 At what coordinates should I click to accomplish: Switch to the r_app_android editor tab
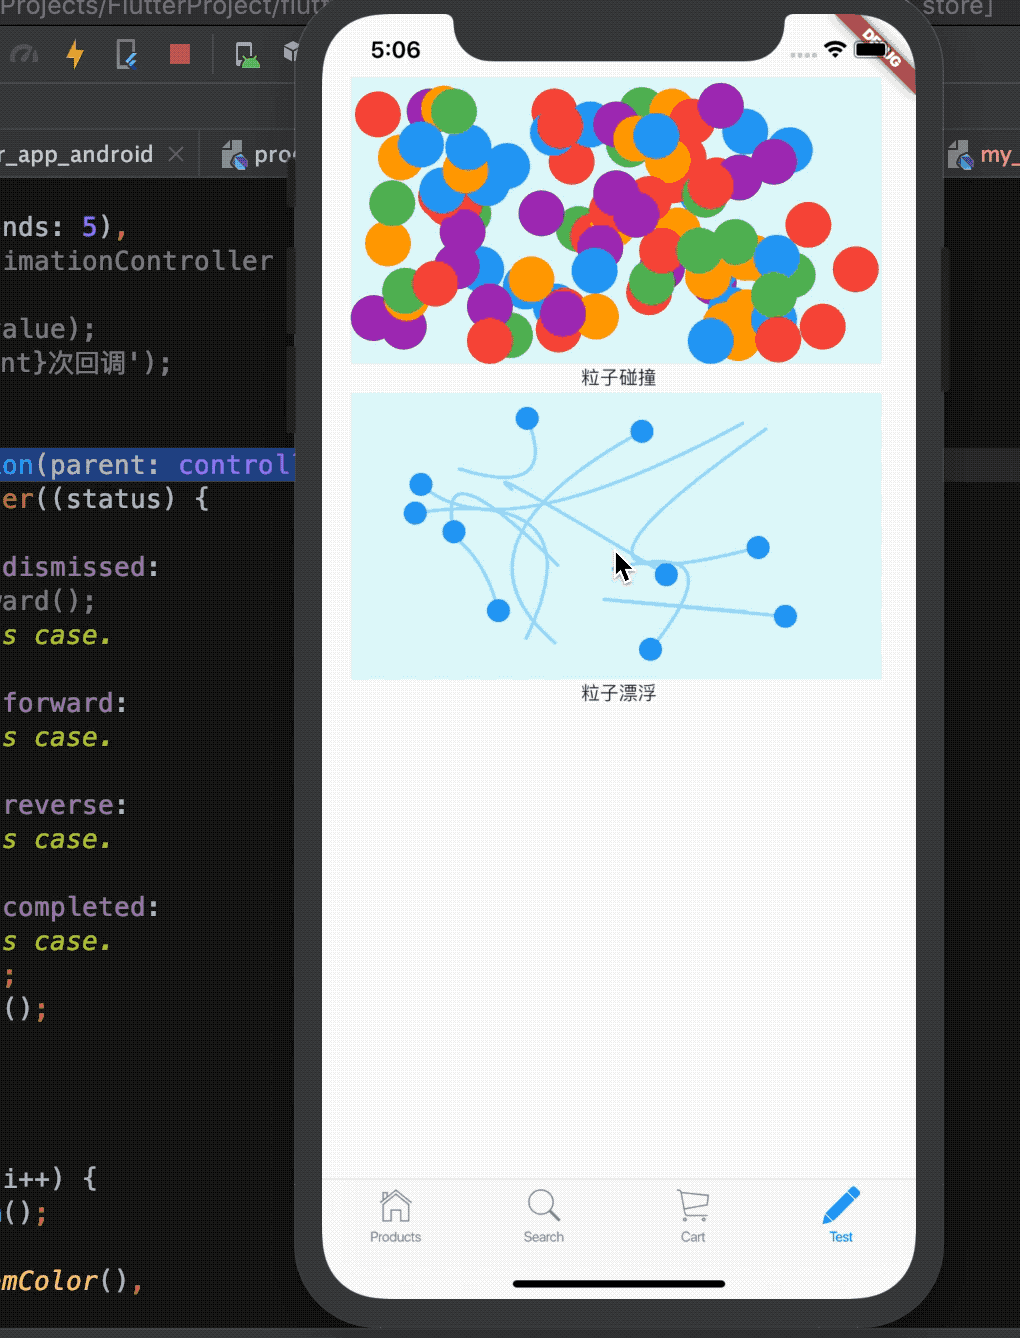[77, 155]
